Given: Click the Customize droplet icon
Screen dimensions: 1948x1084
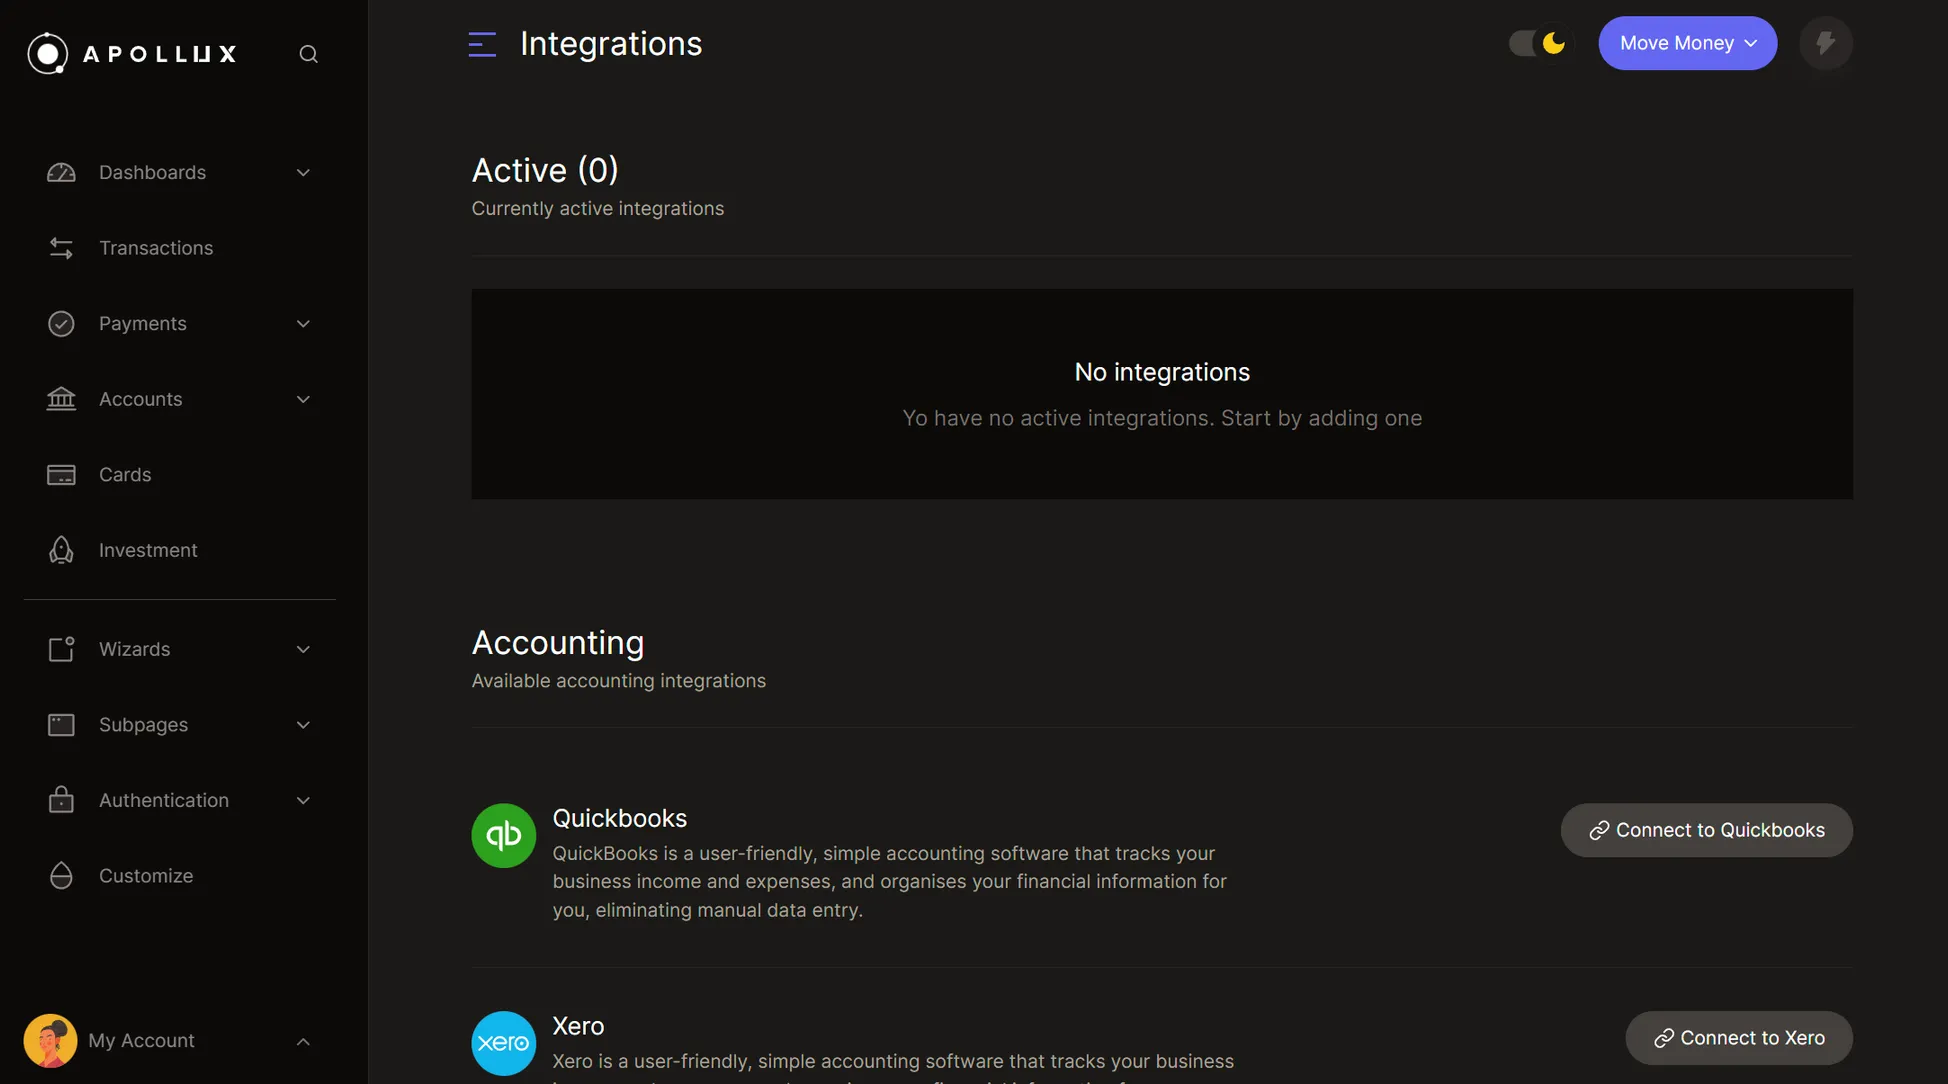Looking at the screenshot, I should pos(61,876).
